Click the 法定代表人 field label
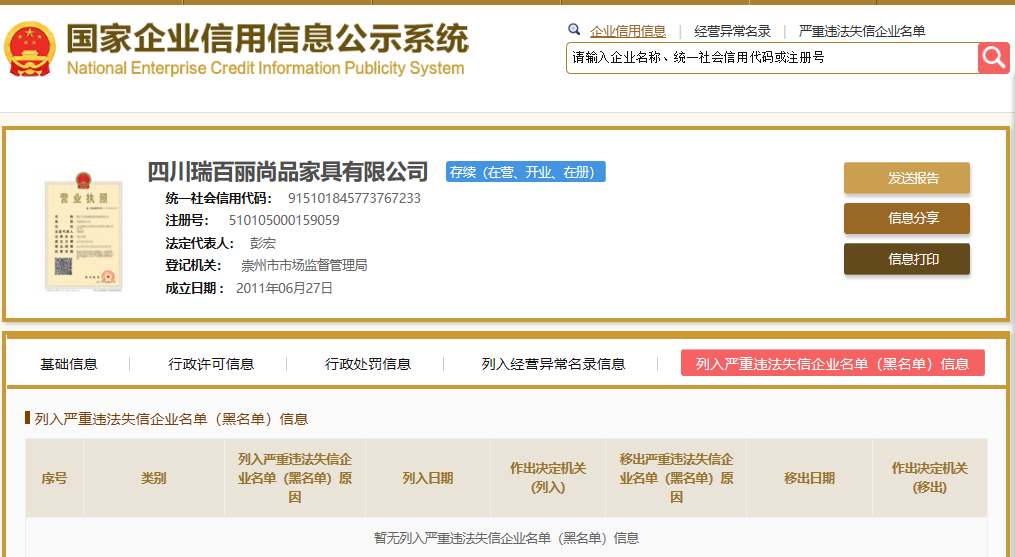1015x557 pixels. coord(199,244)
